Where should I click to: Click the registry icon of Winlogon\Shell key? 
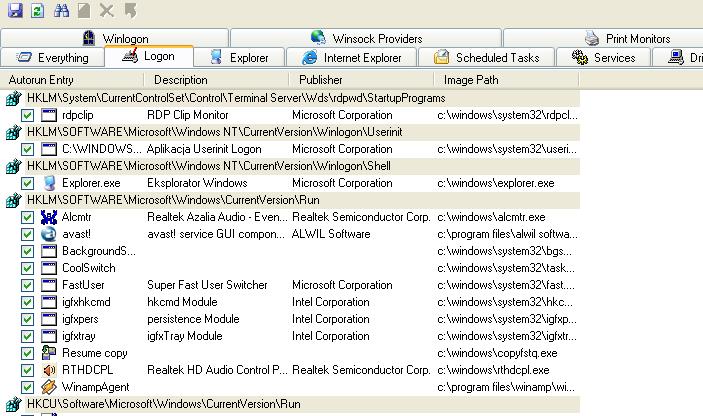pos(13,166)
